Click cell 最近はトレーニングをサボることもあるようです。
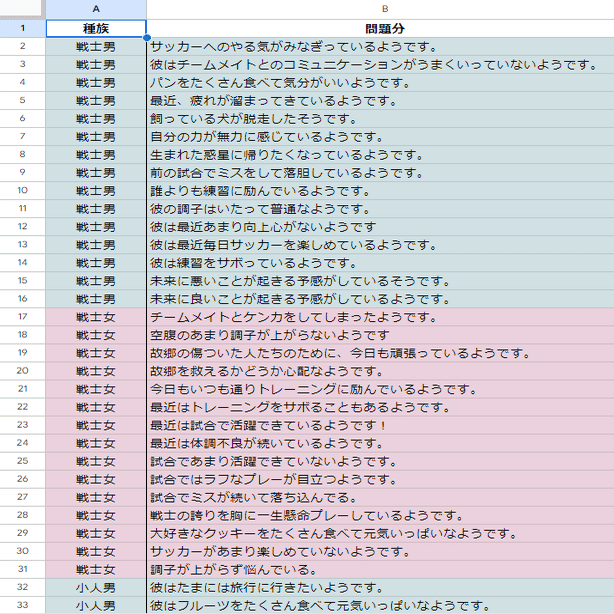 pos(380,407)
